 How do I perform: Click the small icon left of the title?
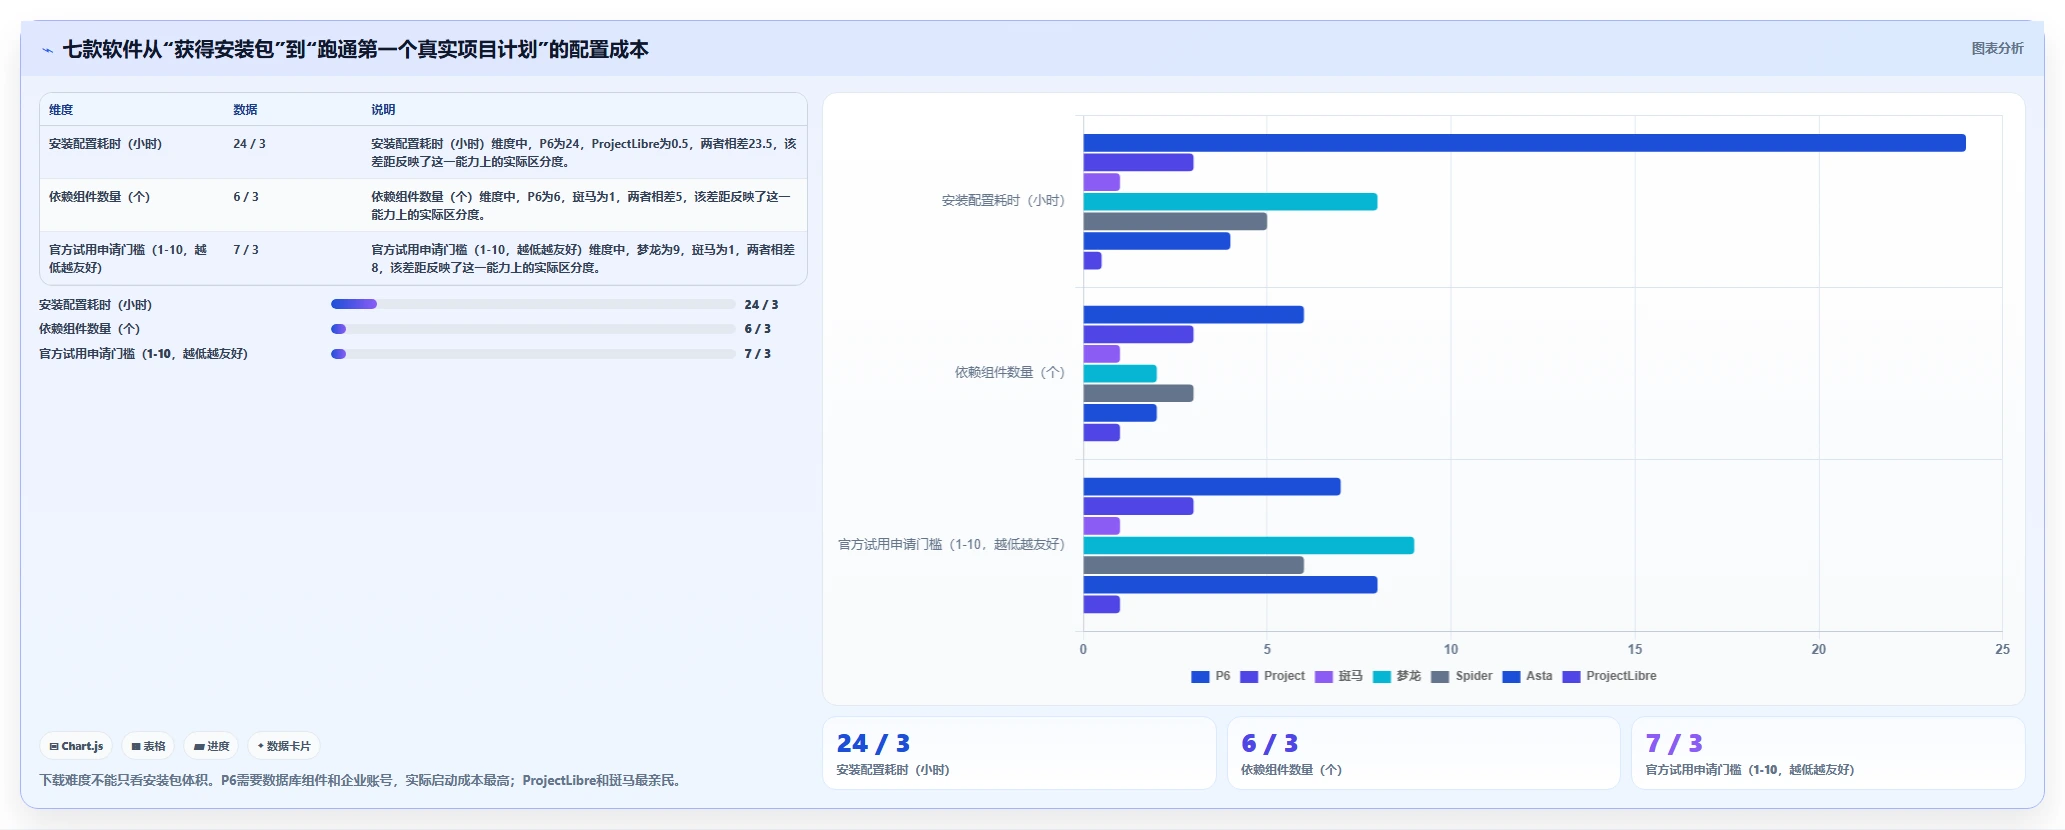click(x=47, y=50)
